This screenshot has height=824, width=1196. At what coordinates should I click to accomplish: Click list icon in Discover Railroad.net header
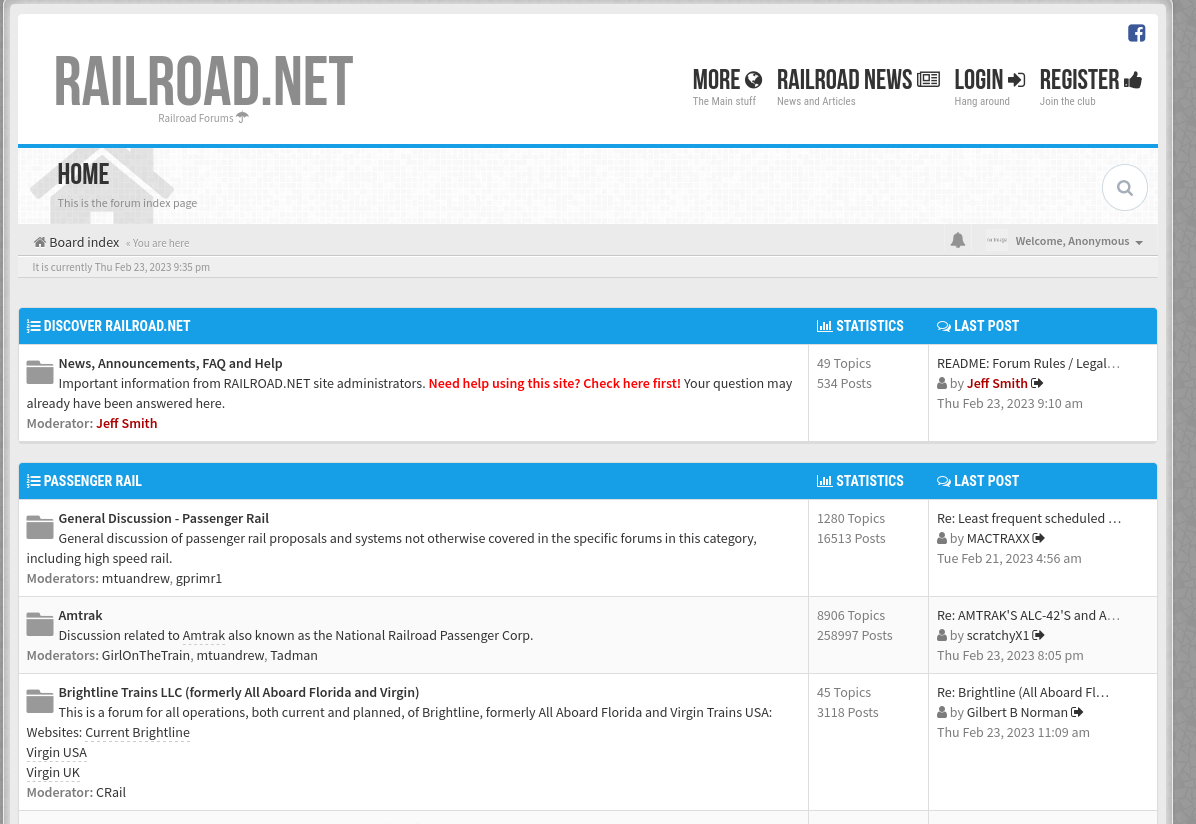(x=34, y=326)
